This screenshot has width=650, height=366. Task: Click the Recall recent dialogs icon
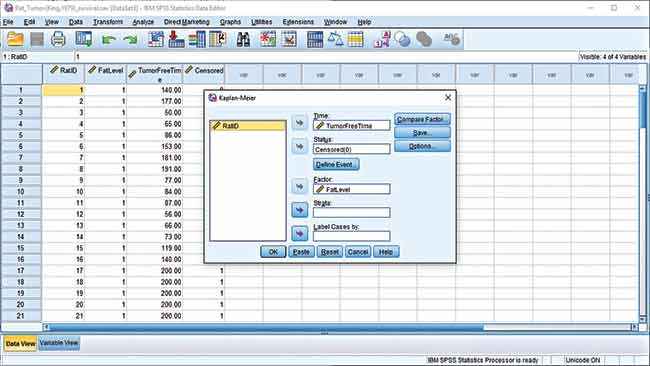pos(84,39)
